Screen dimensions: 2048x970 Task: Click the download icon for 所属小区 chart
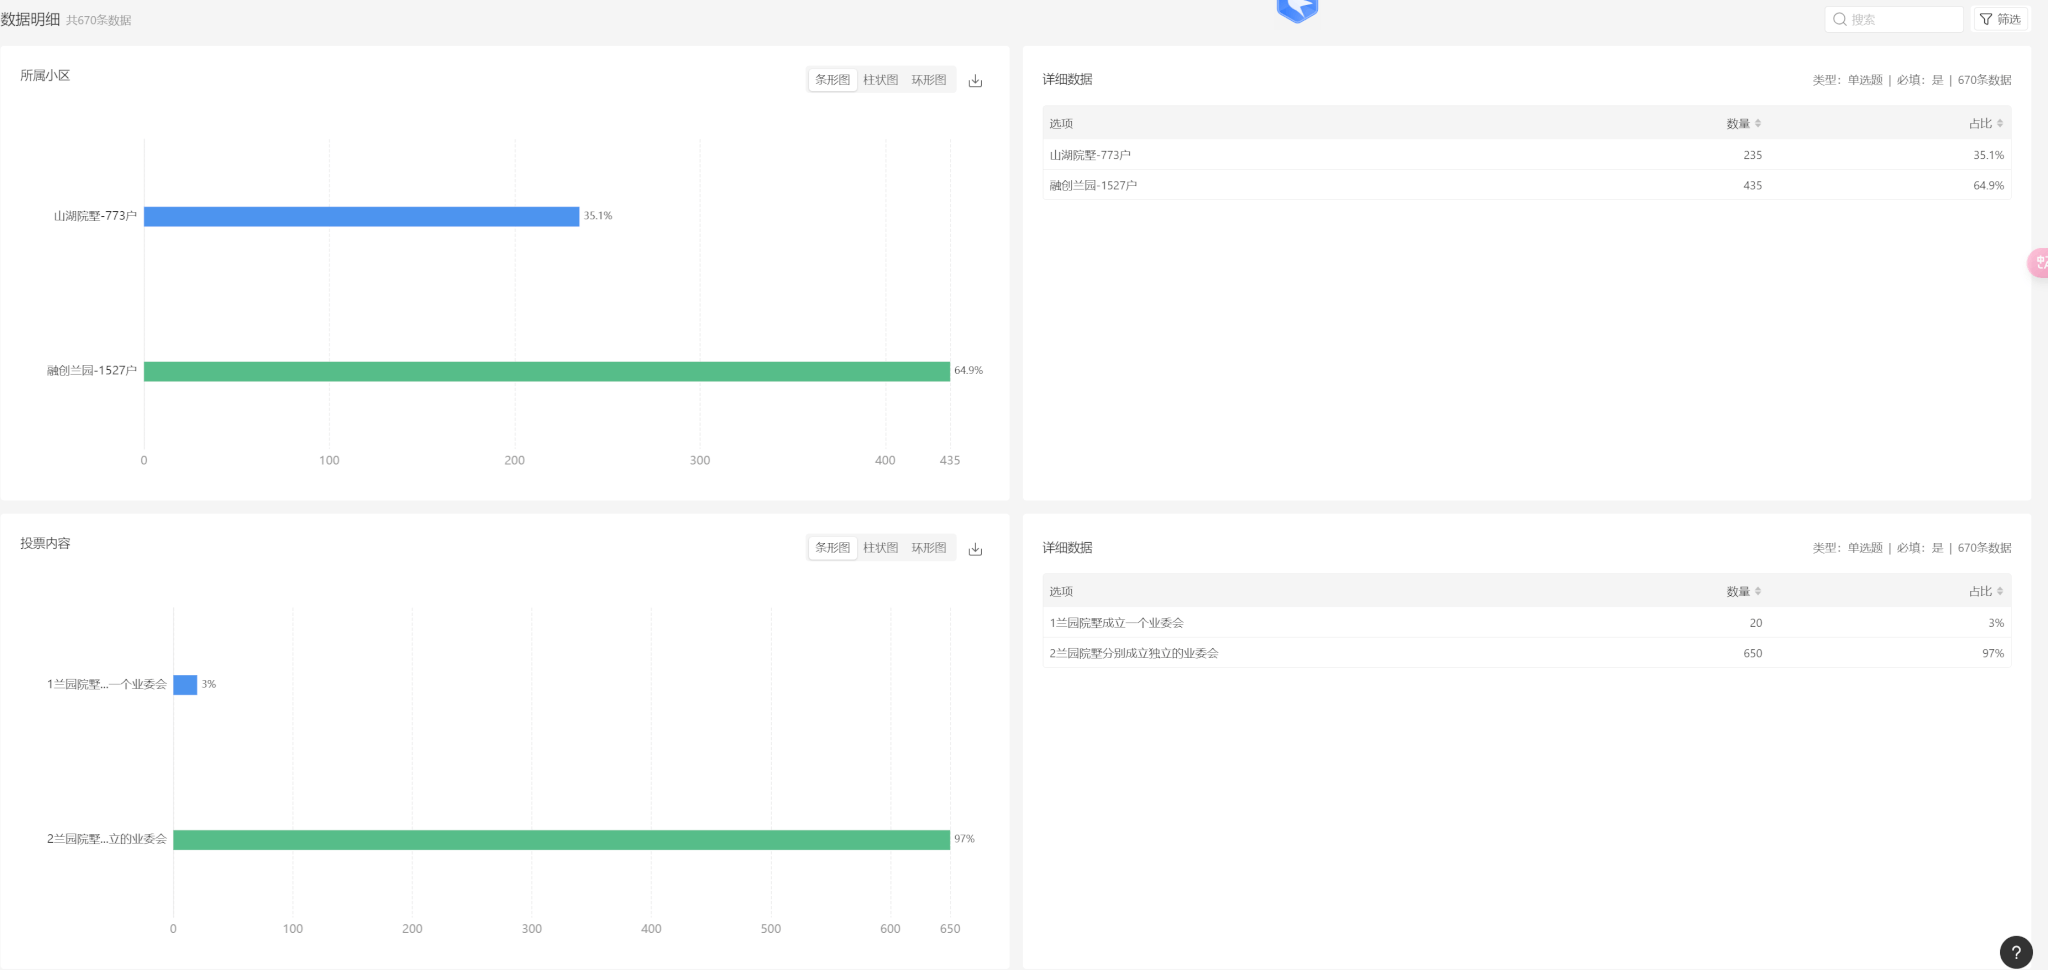click(x=975, y=81)
